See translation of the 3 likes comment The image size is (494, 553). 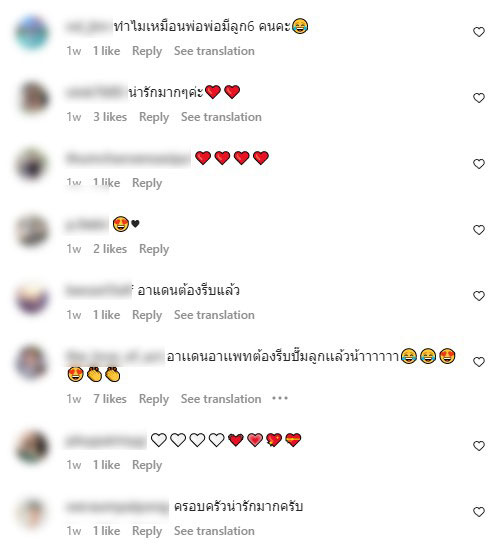pyautogui.click(x=221, y=117)
